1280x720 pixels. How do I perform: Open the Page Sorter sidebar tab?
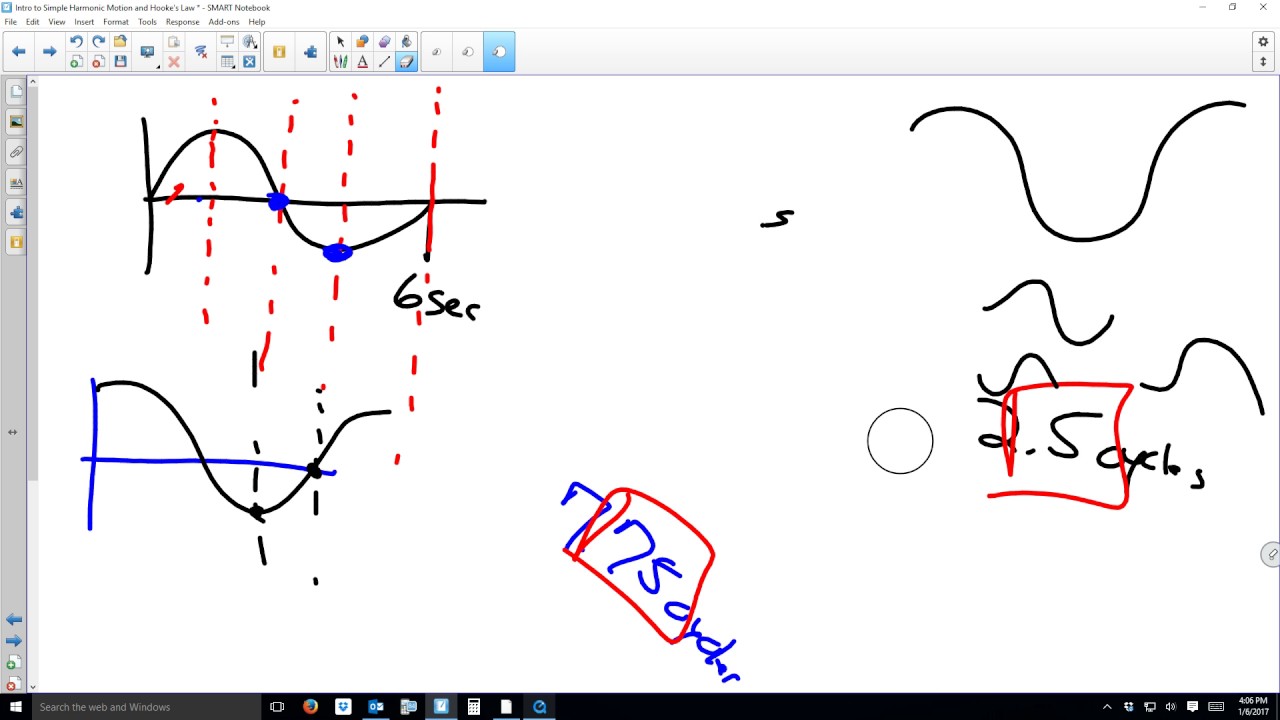(16, 92)
